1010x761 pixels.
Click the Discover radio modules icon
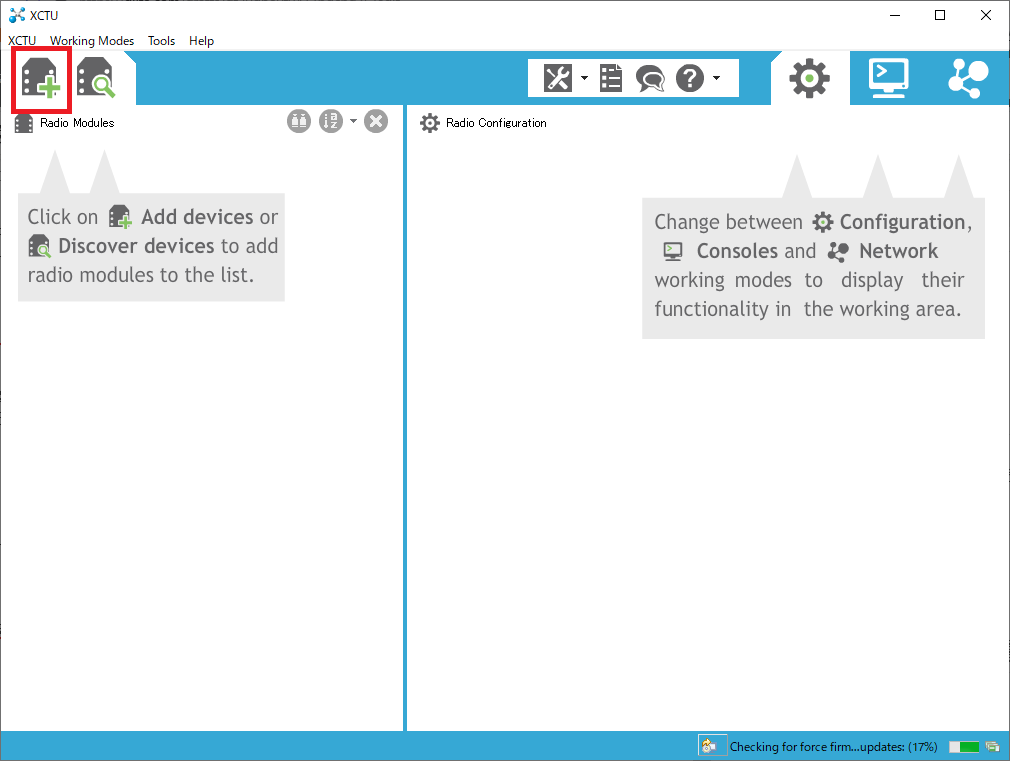pyautogui.click(x=96, y=78)
